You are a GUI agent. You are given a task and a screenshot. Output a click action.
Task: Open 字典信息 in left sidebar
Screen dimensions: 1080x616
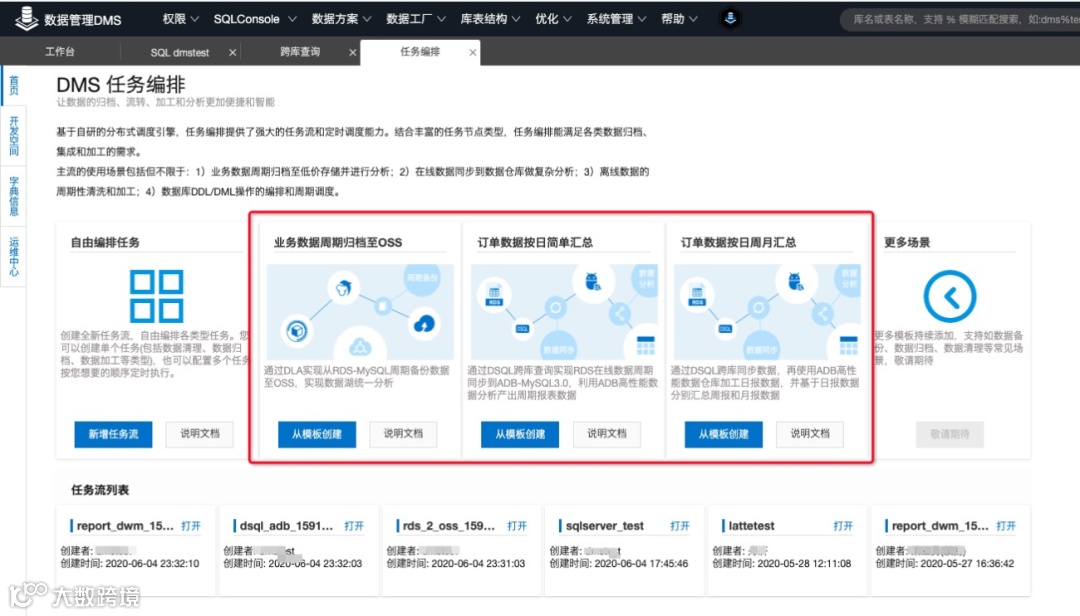(14, 196)
